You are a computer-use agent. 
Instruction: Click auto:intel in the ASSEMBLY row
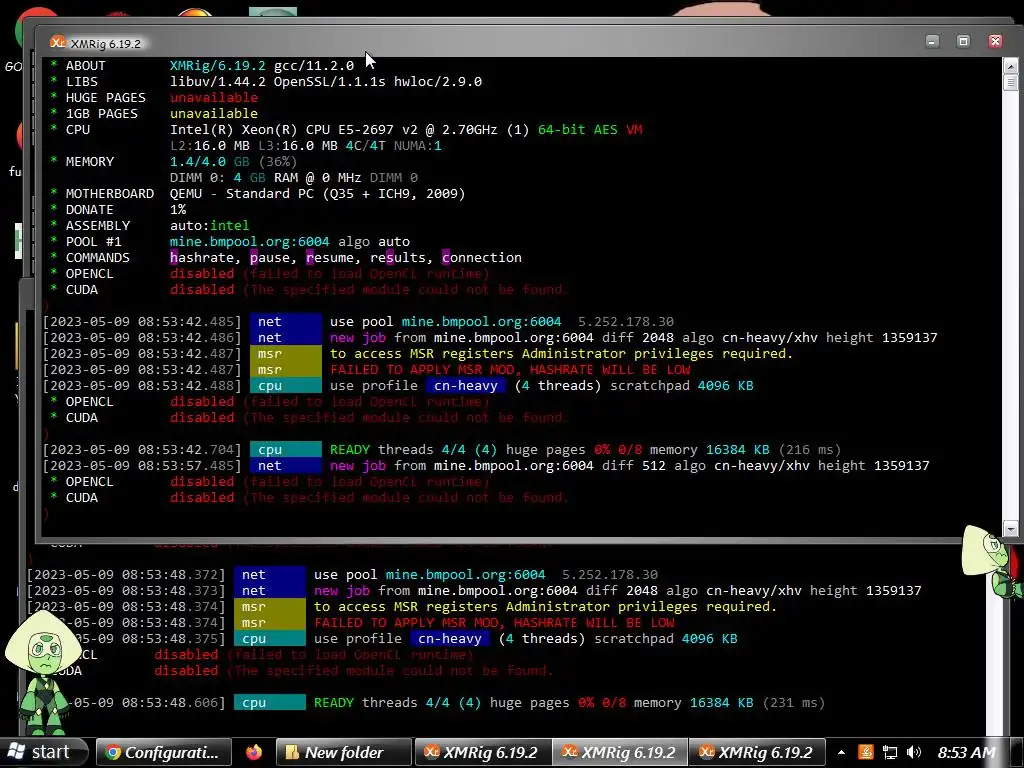coord(210,225)
